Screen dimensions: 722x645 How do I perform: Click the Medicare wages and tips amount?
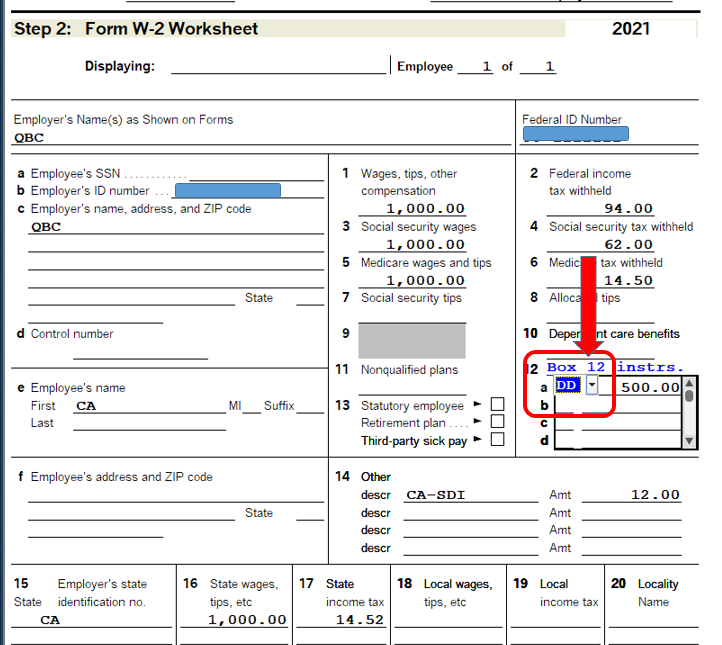[413, 280]
